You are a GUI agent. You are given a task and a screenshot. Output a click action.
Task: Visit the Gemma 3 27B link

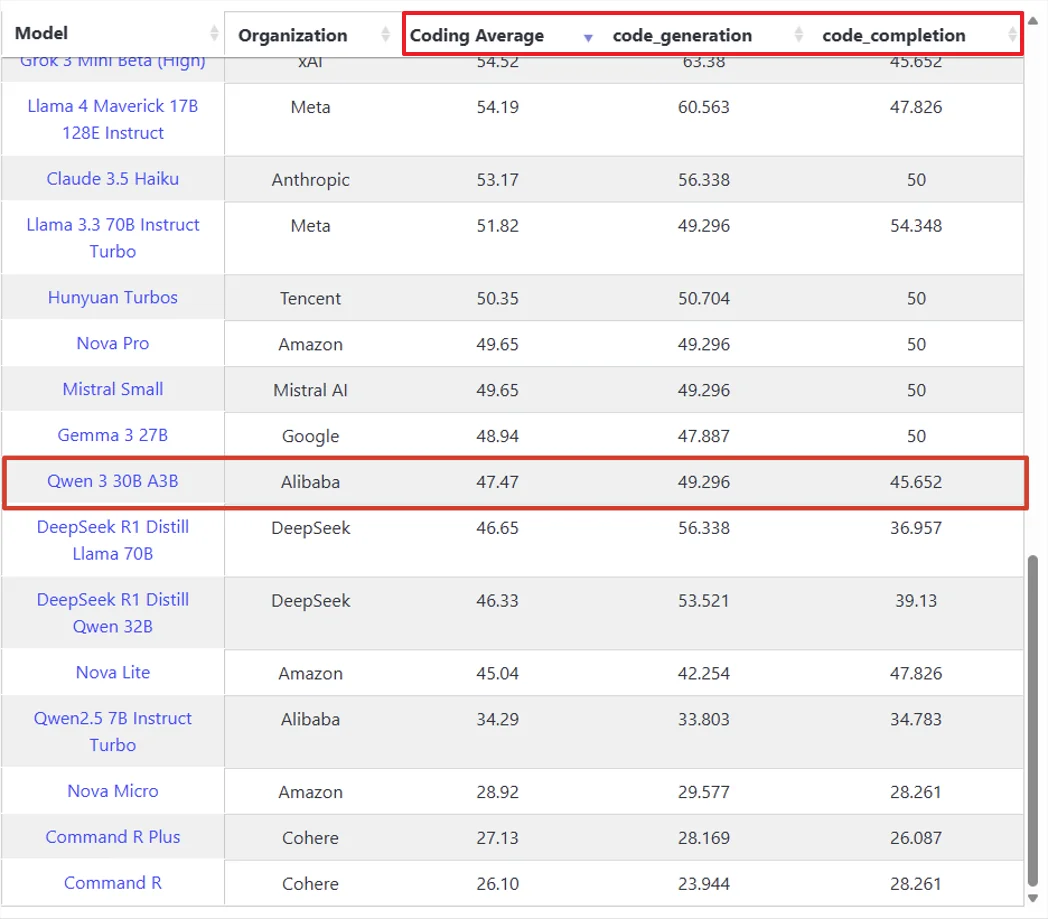click(113, 435)
